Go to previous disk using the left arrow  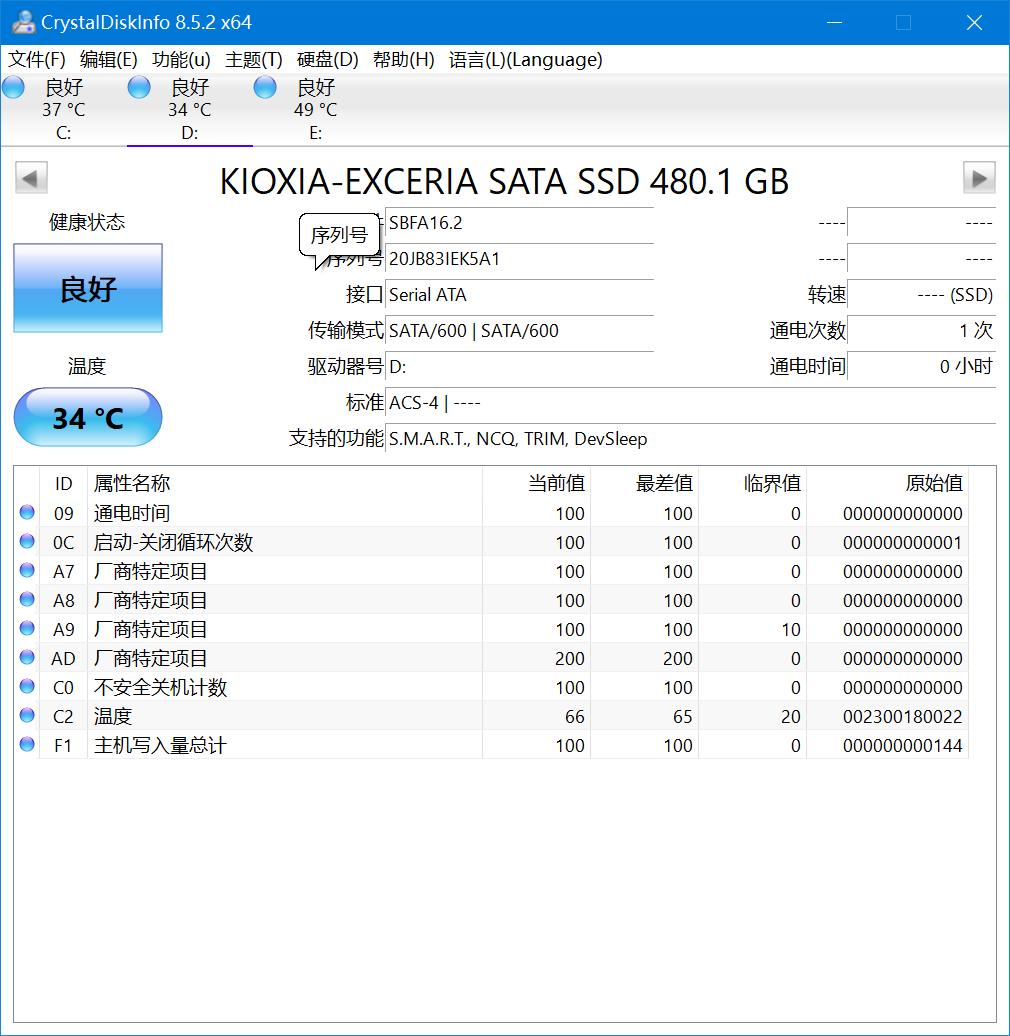[x=30, y=177]
